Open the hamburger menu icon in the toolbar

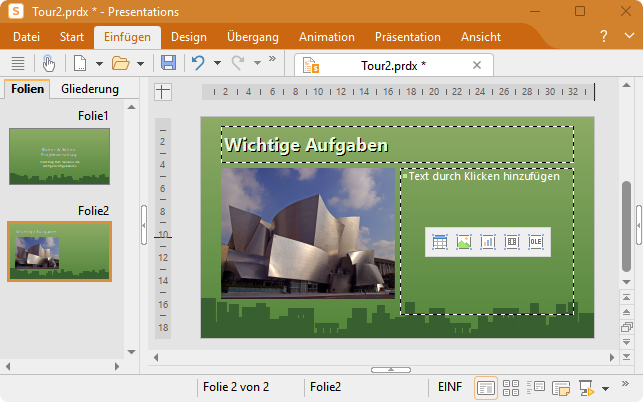[x=17, y=63]
